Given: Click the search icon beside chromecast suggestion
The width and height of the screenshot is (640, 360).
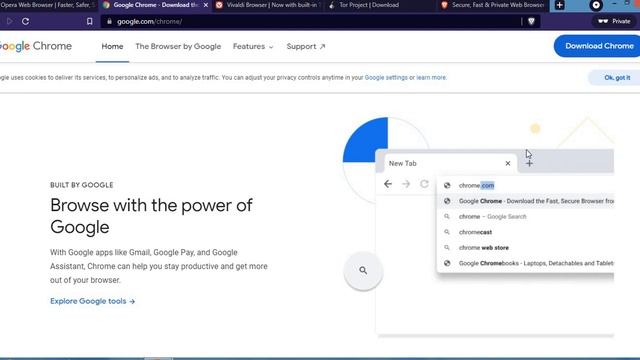Looking at the screenshot, I should (447, 232).
